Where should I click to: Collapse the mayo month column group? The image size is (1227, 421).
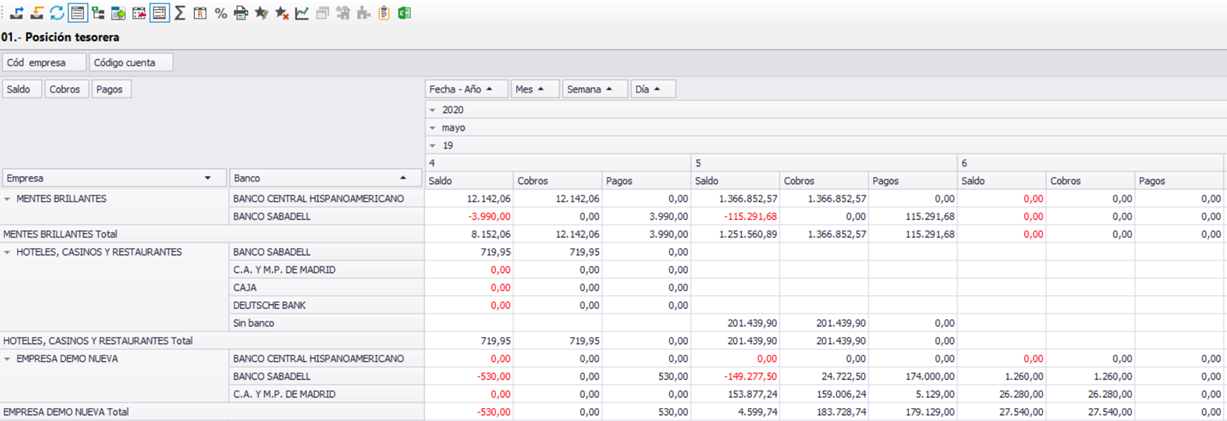click(x=433, y=128)
